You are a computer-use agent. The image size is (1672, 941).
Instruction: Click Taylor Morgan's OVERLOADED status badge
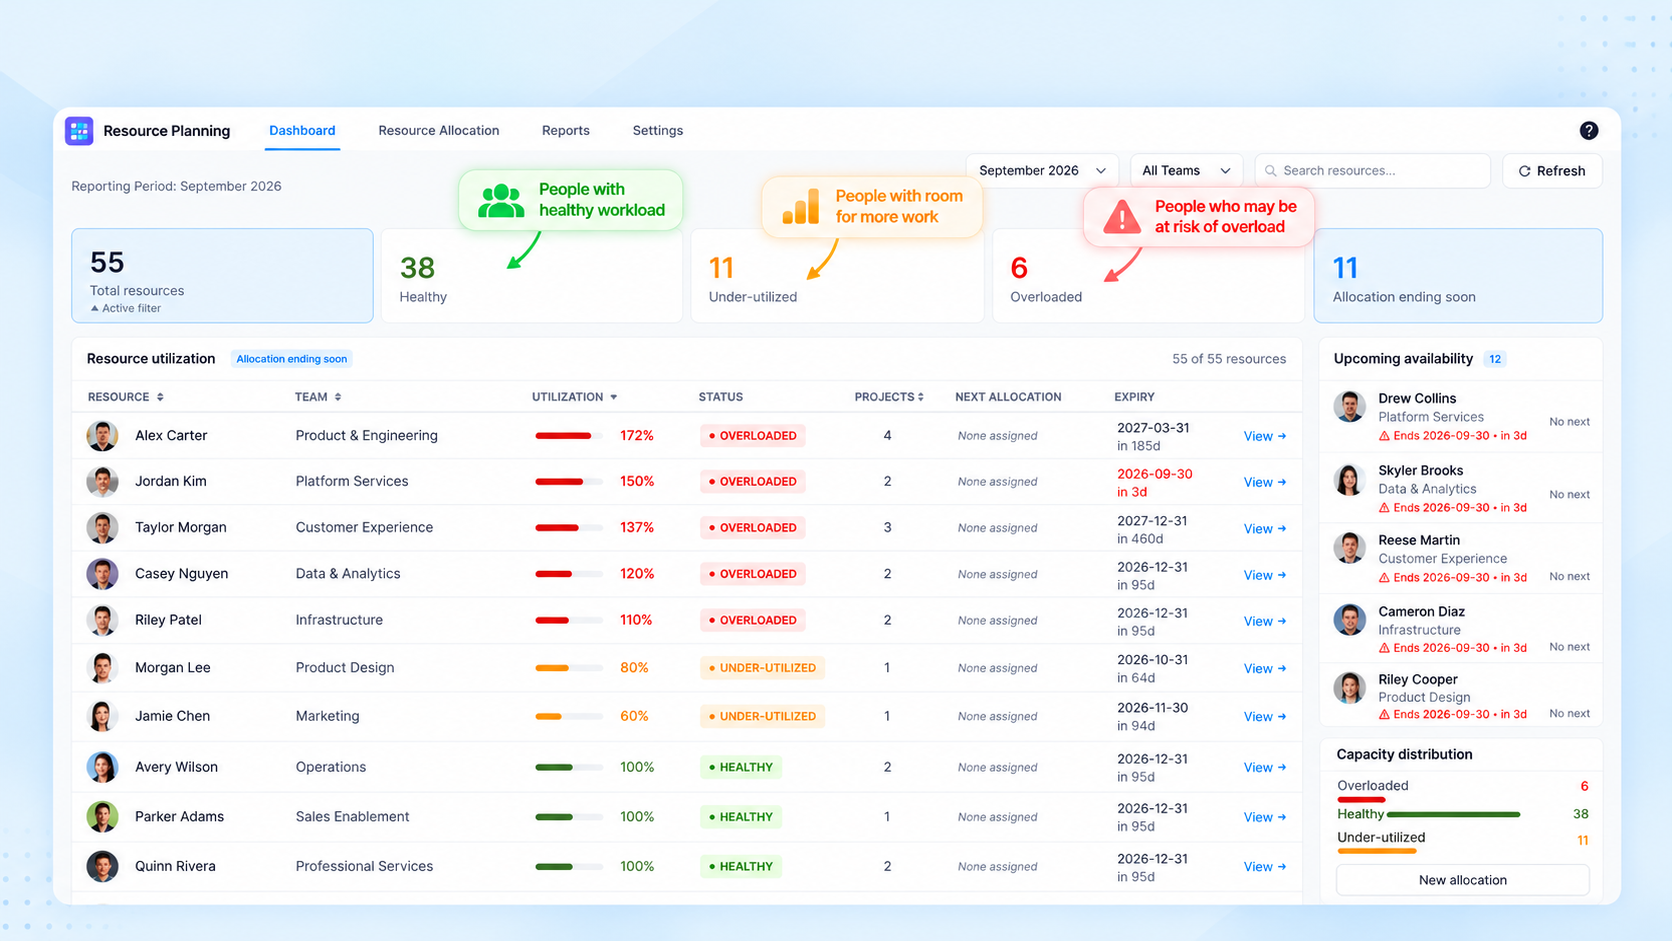click(x=753, y=528)
